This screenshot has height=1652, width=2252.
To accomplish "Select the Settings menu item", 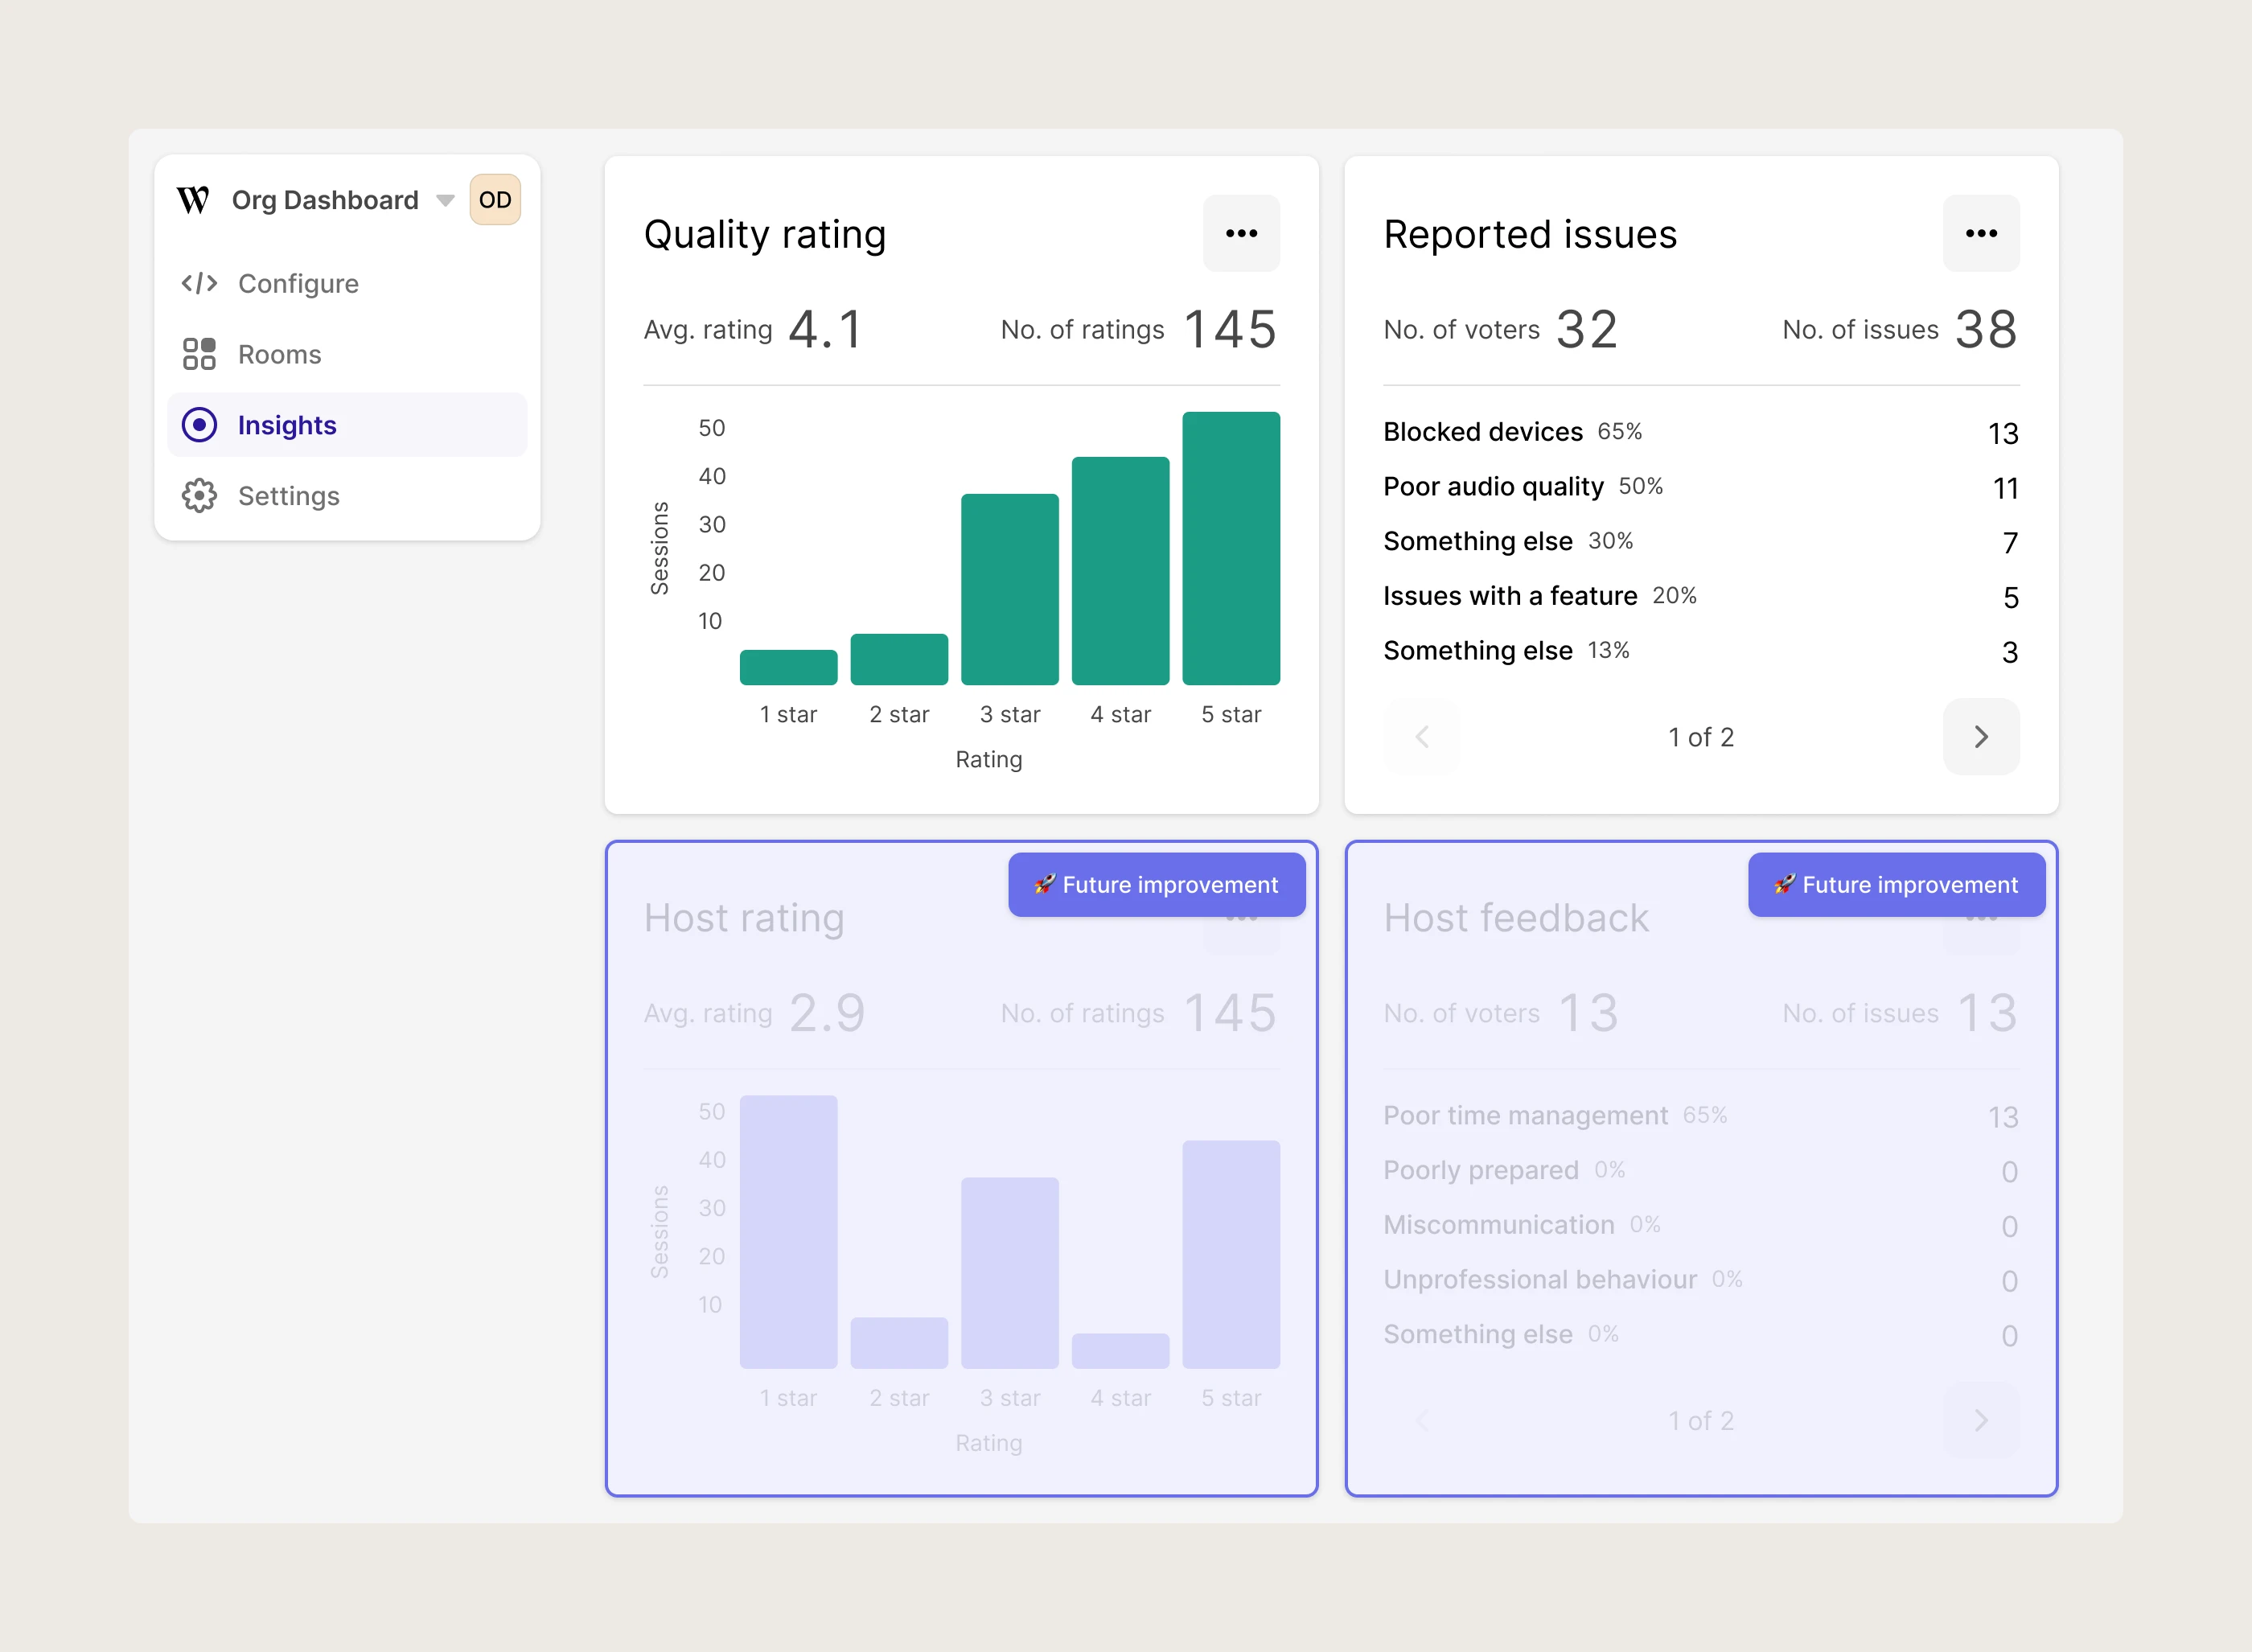I will coord(347,496).
